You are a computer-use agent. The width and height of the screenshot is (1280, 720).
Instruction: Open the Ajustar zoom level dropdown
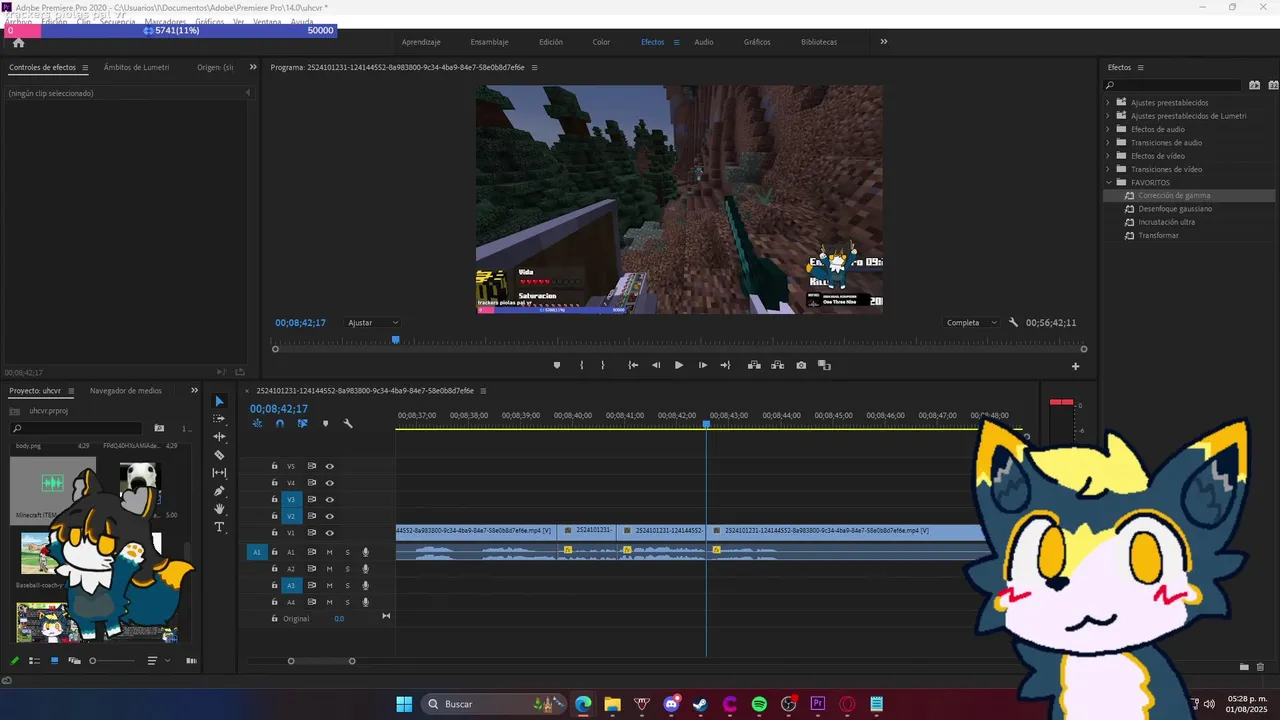[x=373, y=323]
